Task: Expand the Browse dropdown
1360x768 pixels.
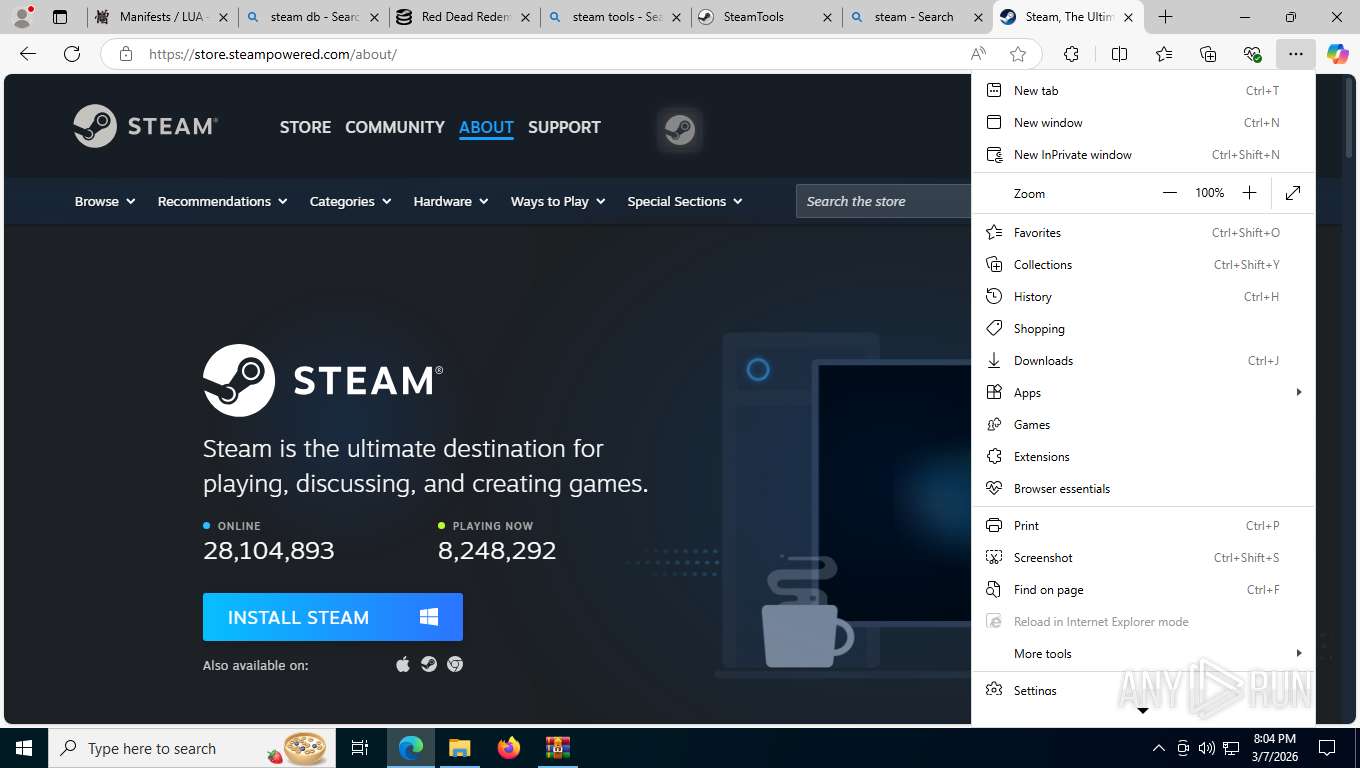Action: pyautogui.click(x=105, y=201)
